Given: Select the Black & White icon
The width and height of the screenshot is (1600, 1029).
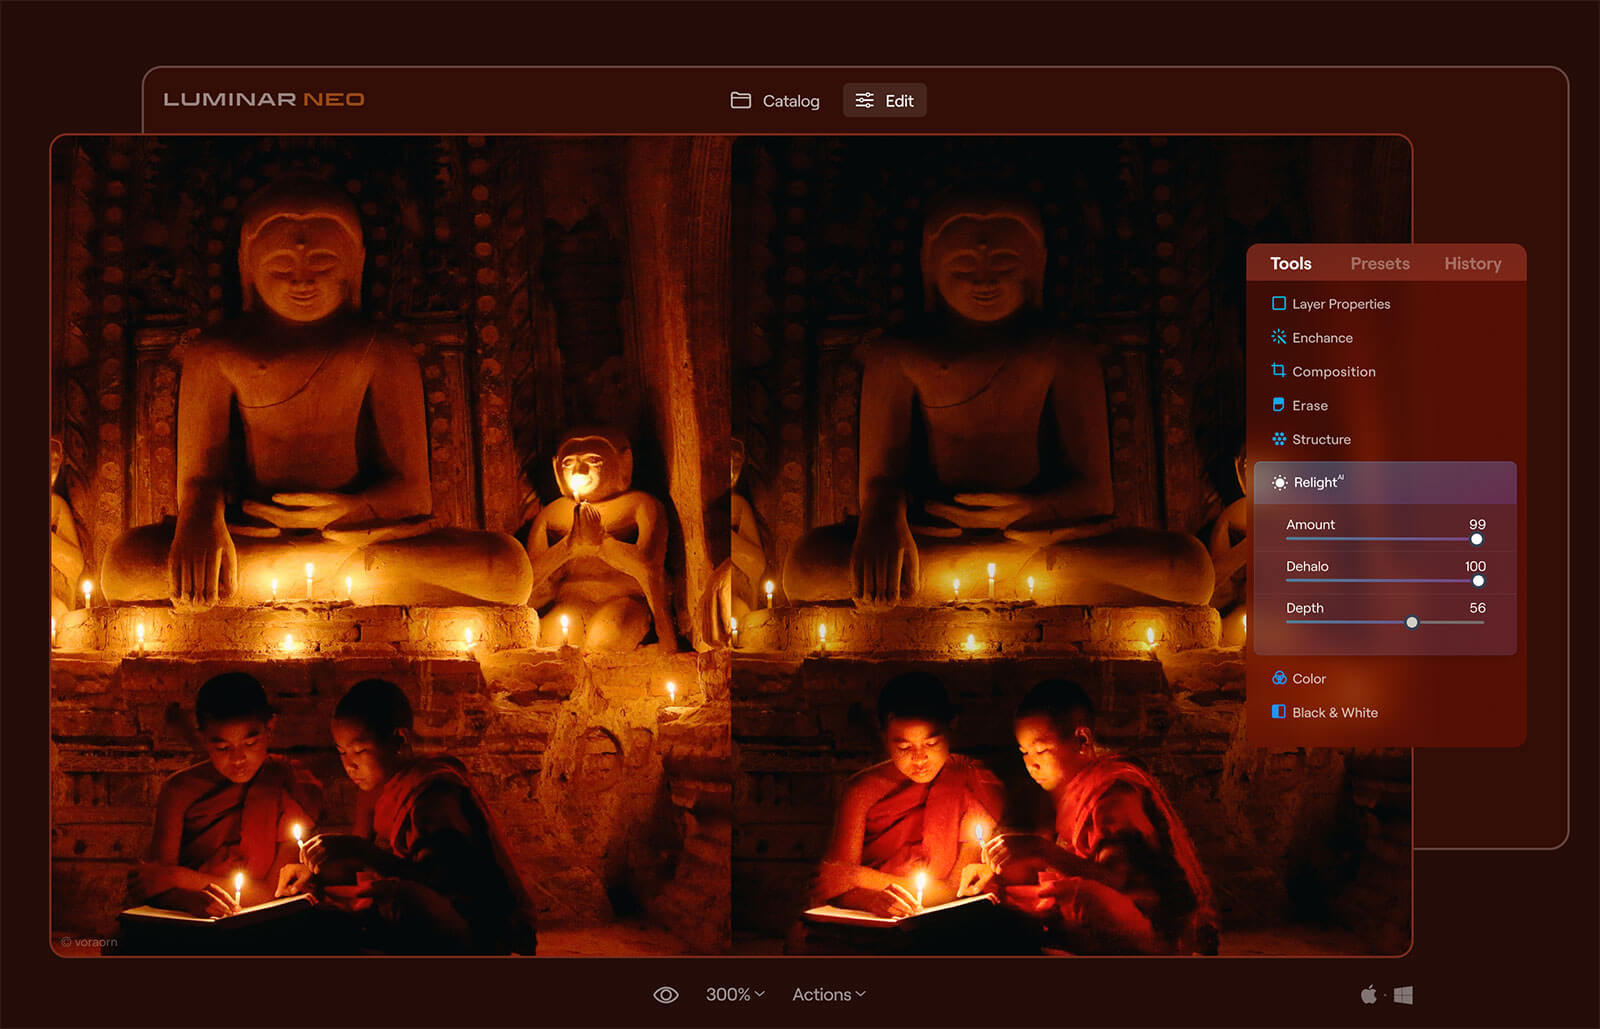Looking at the screenshot, I should (x=1278, y=712).
